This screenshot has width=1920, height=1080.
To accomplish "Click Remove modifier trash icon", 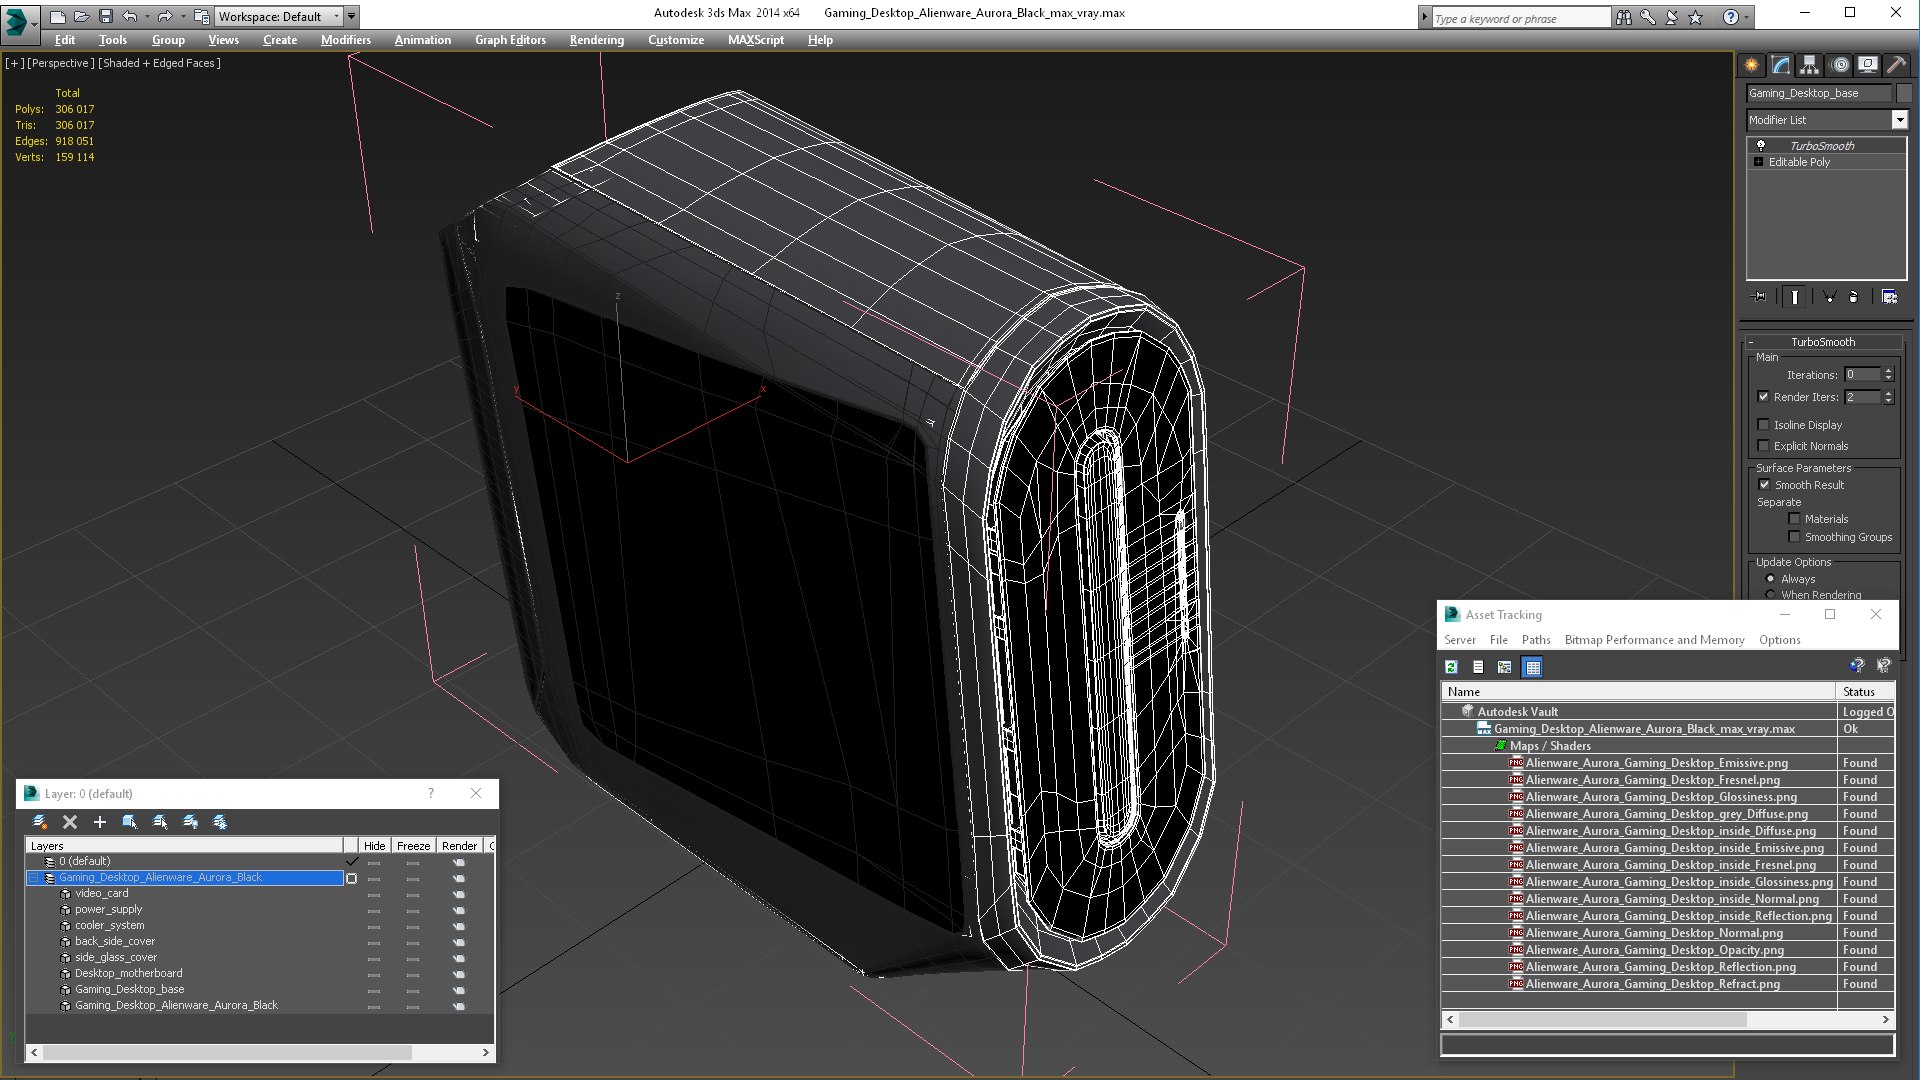I will click(1853, 297).
